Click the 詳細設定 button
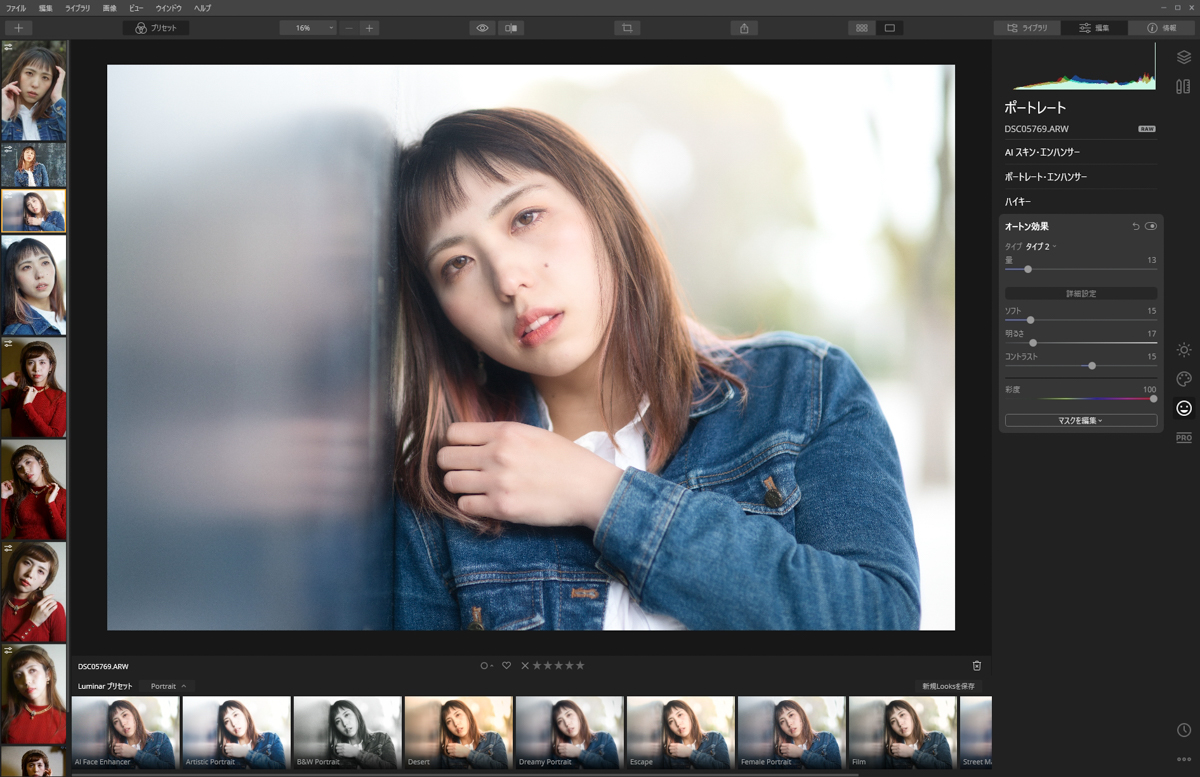 pyautogui.click(x=1081, y=294)
